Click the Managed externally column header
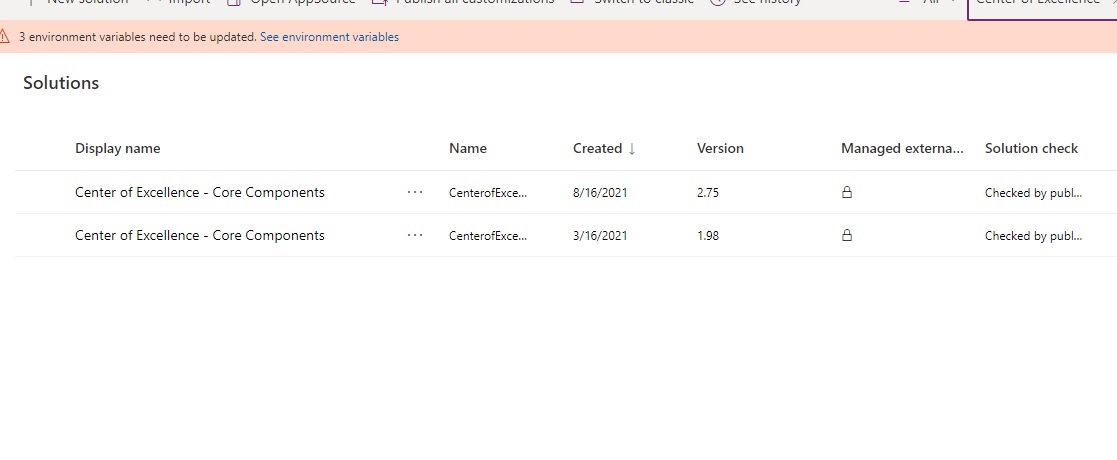The width and height of the screenshot is (1117, 460). click(x=903, y=148)
